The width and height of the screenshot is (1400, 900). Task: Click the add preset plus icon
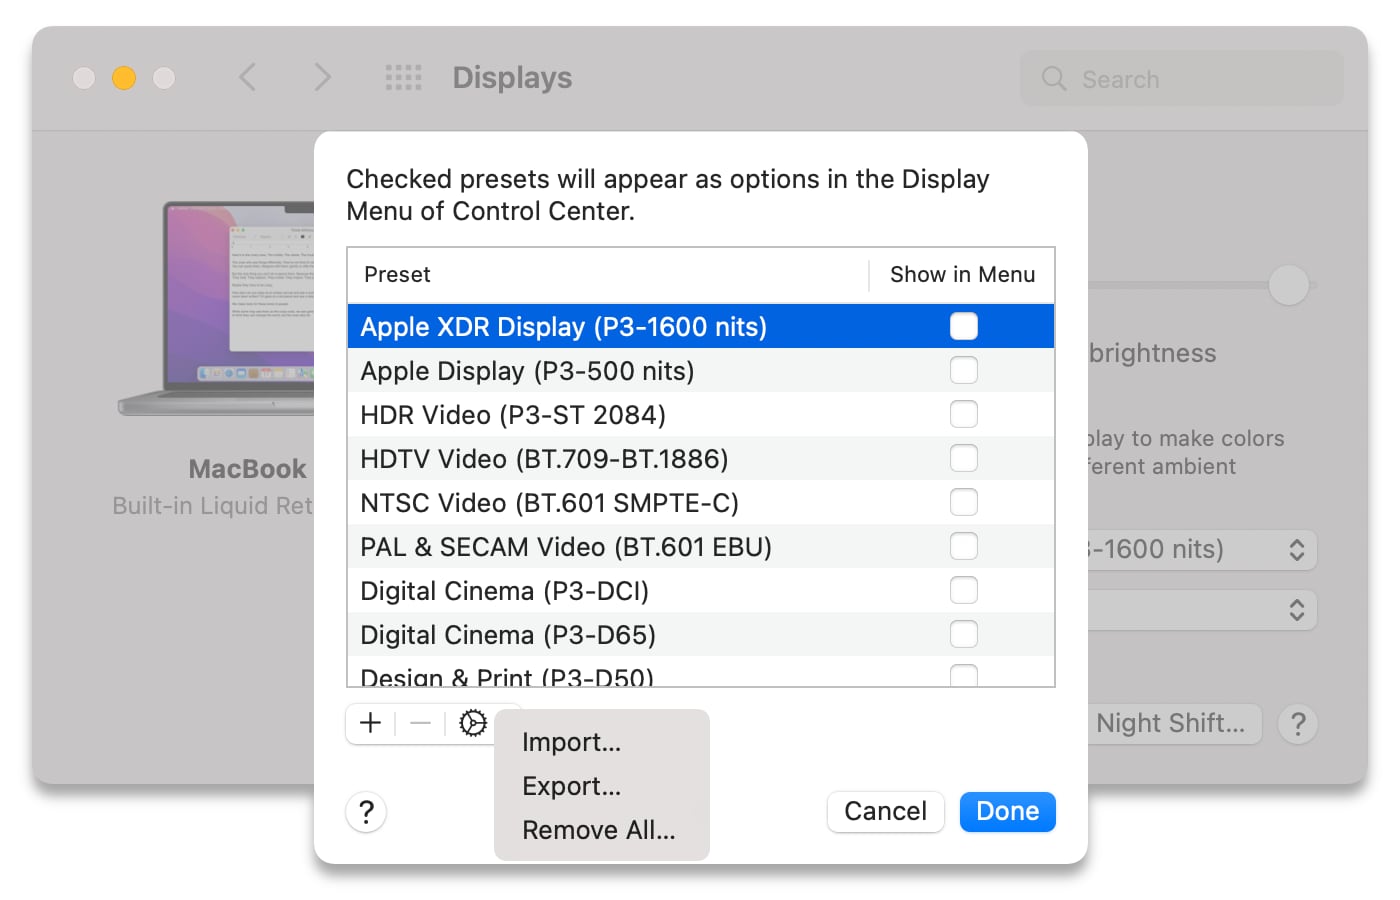tap(370, 723)
